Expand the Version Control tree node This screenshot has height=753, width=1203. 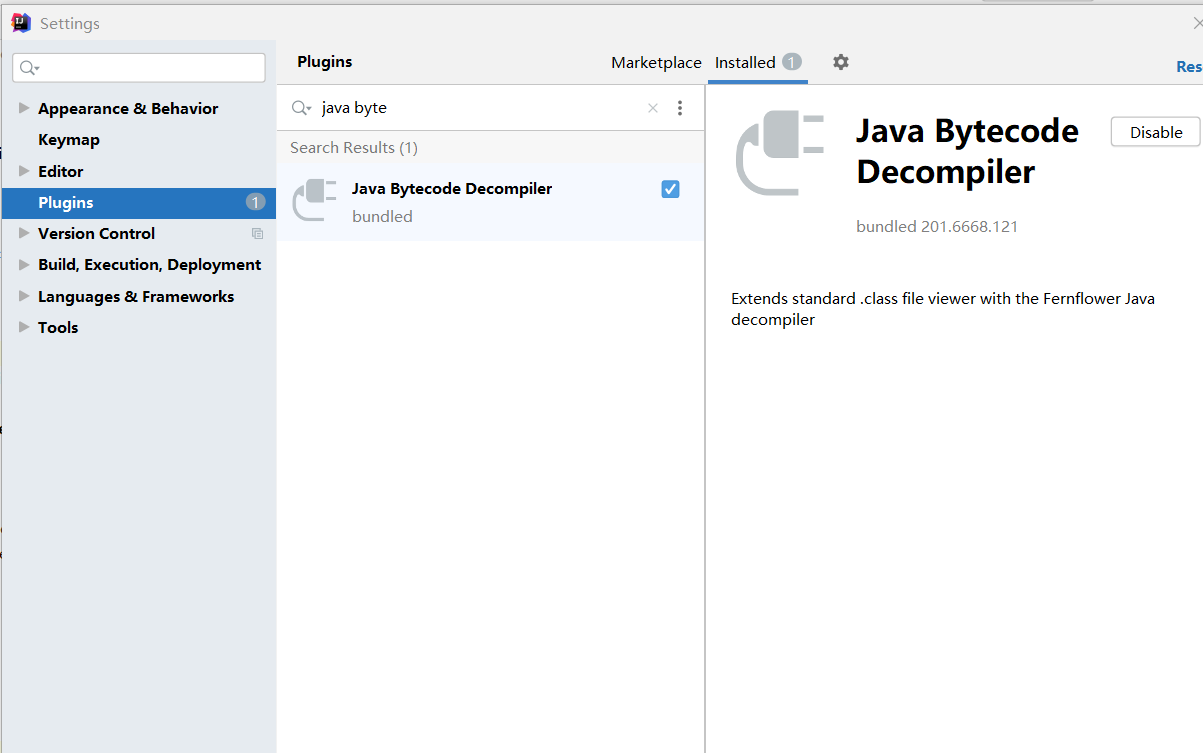[x=24, y=233]
